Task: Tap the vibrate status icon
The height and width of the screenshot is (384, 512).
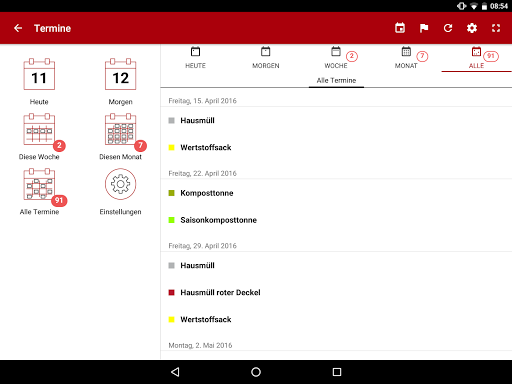Action: 462,6
